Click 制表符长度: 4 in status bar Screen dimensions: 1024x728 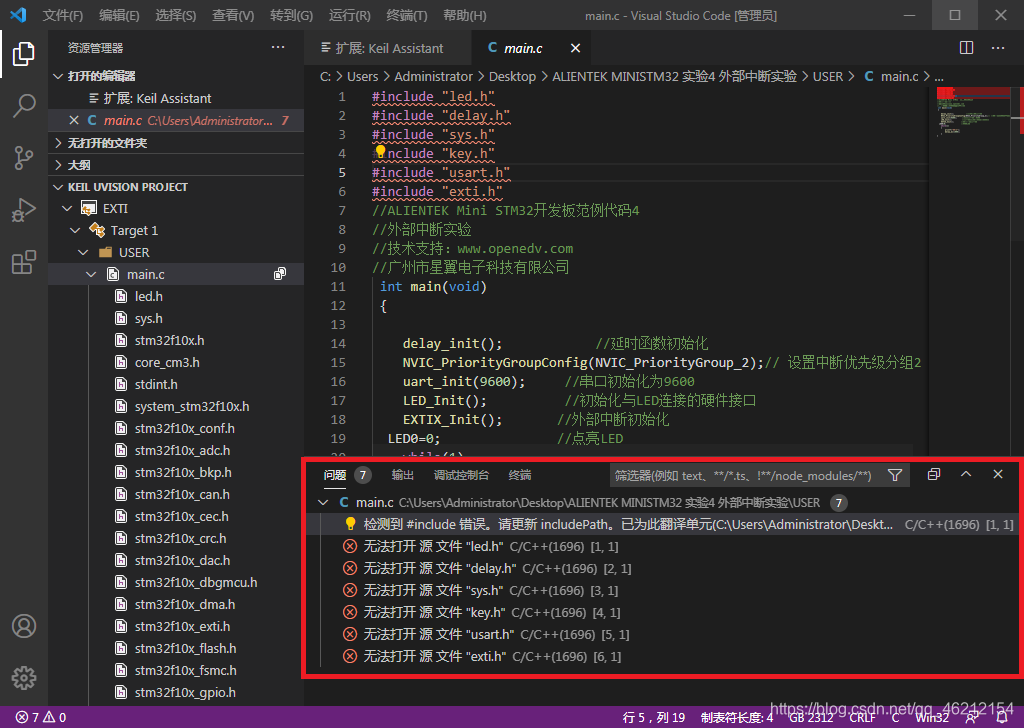(737, 717)
